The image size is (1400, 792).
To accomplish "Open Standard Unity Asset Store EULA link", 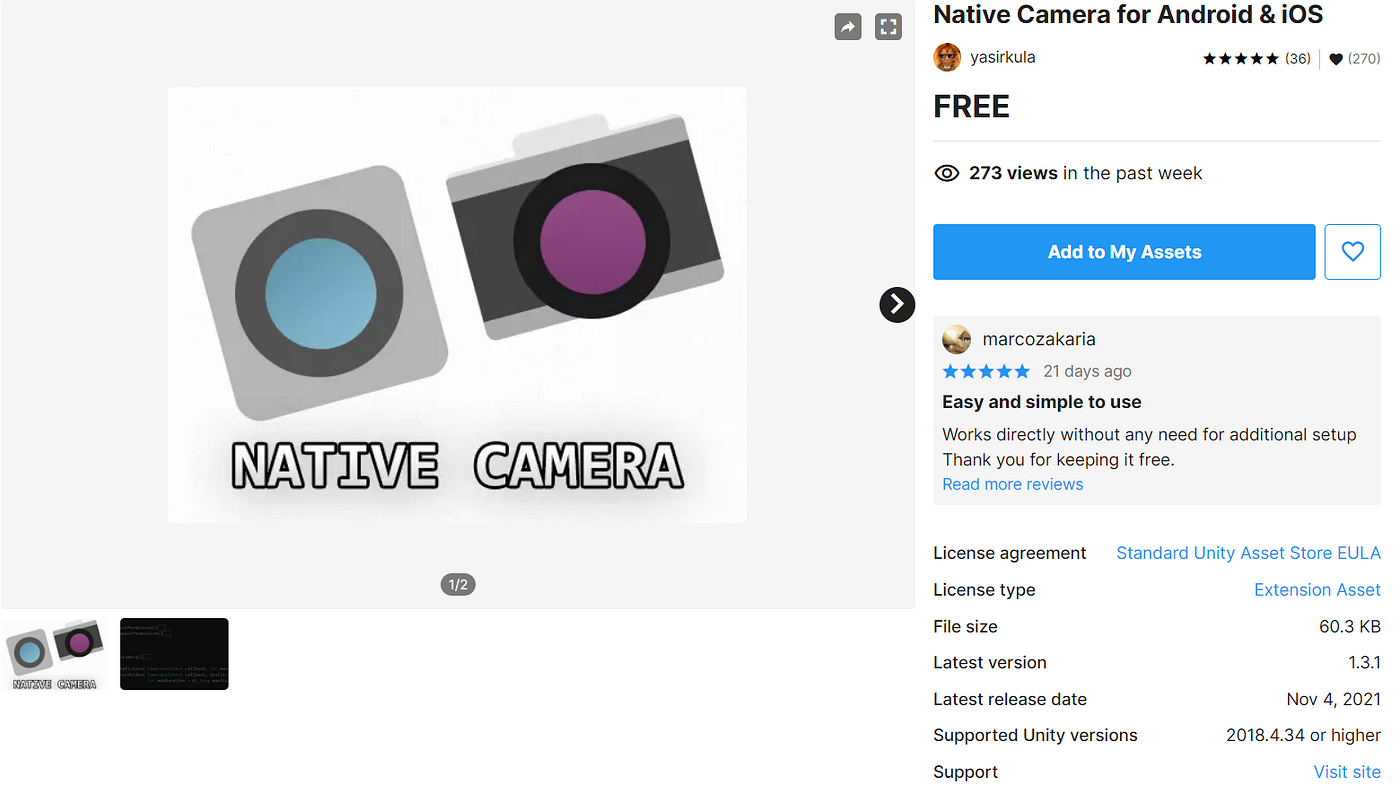I will point(1248,553).
